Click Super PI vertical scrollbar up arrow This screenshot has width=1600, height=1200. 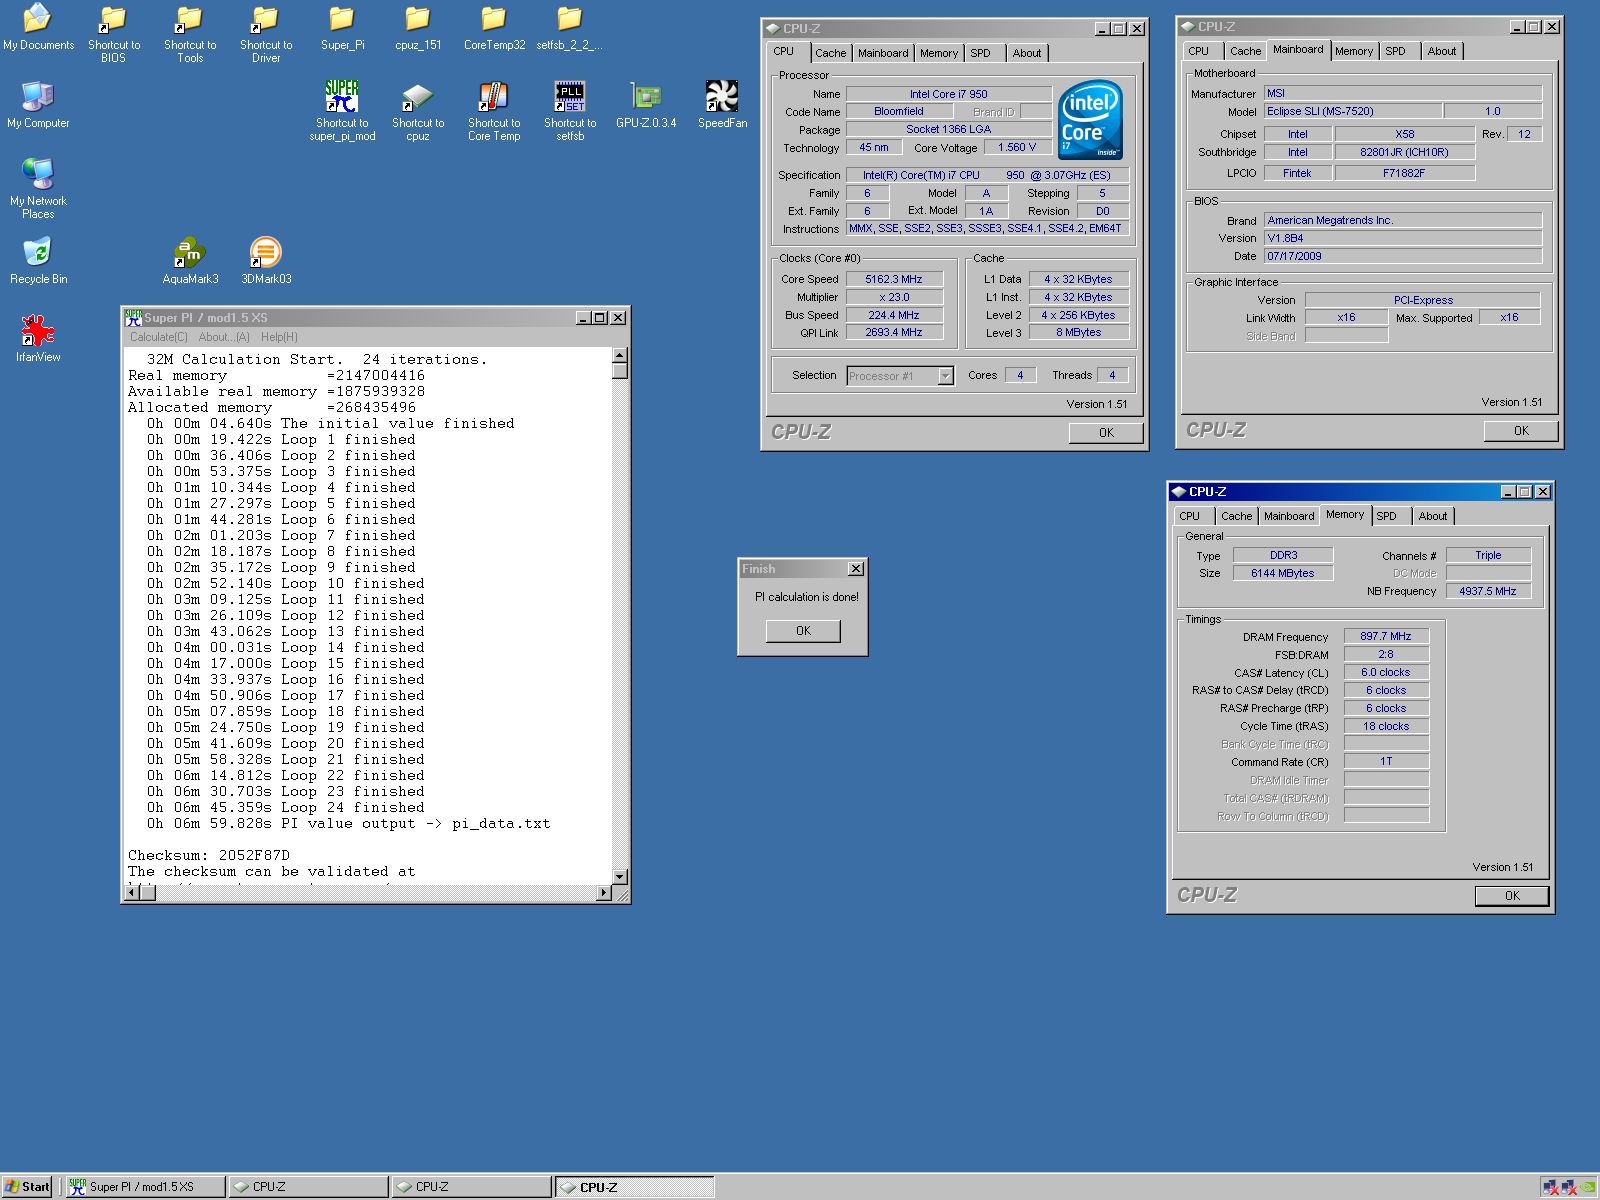[x=620, y=355]
